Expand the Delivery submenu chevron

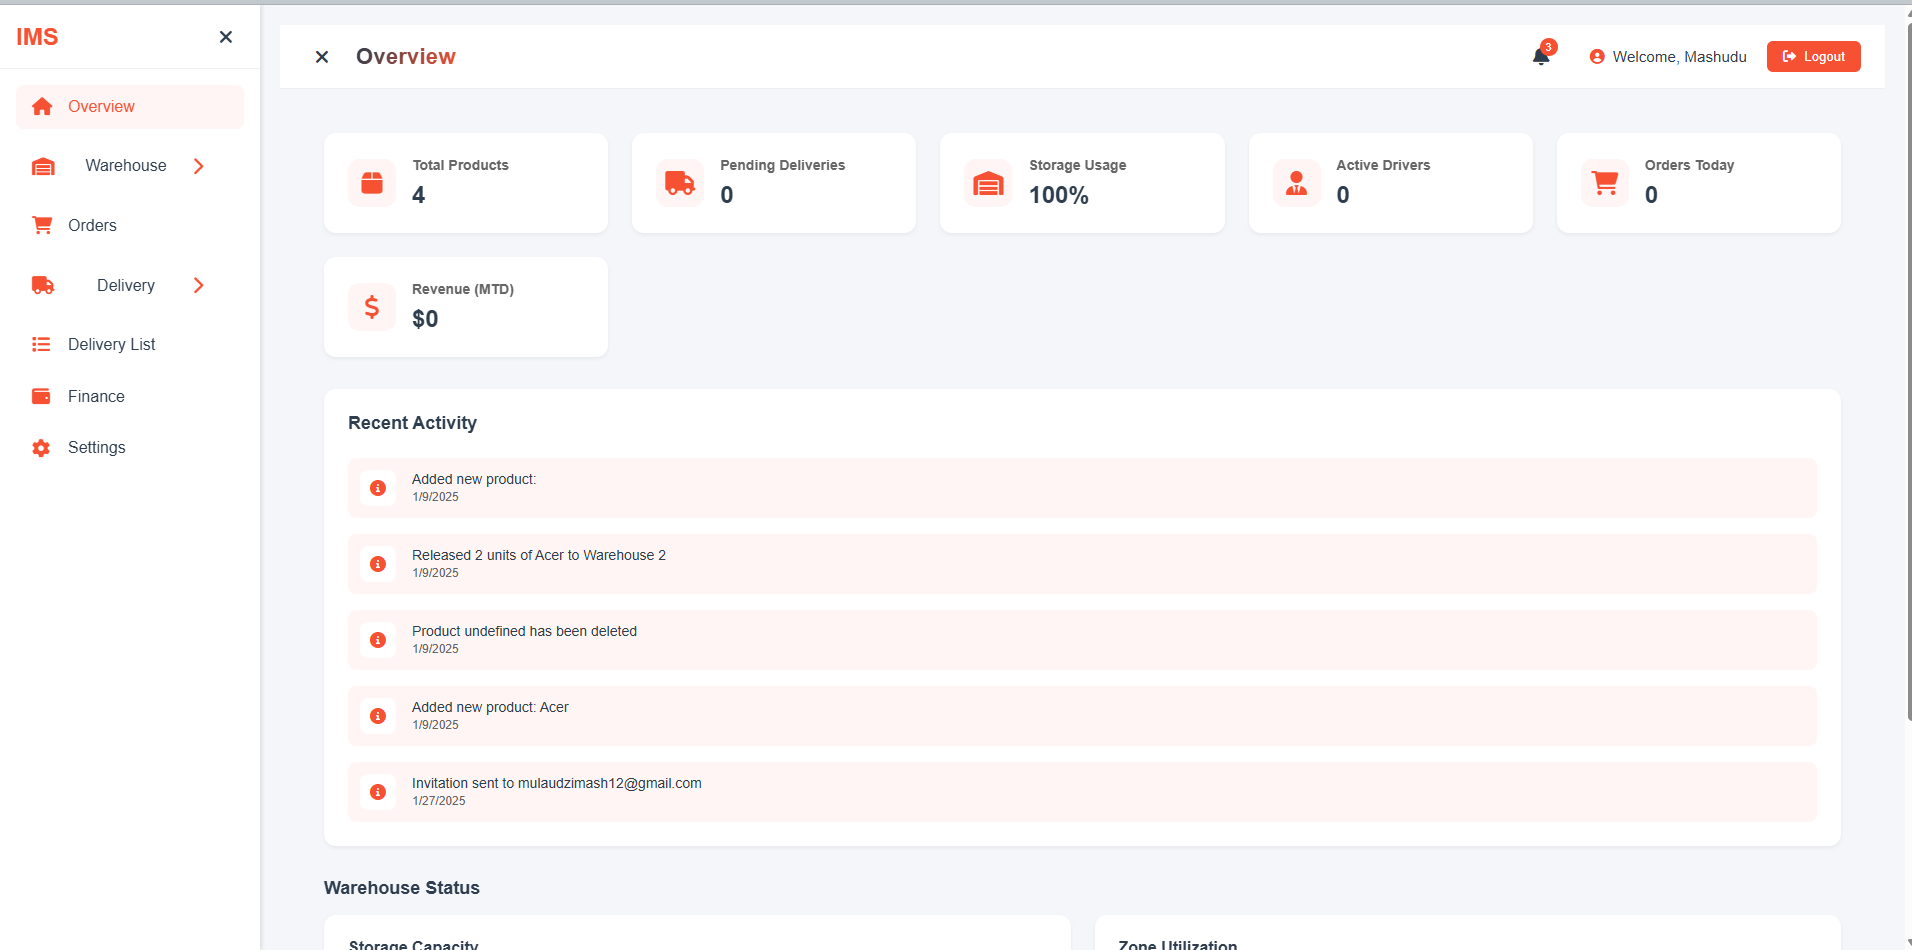point(199,285)
